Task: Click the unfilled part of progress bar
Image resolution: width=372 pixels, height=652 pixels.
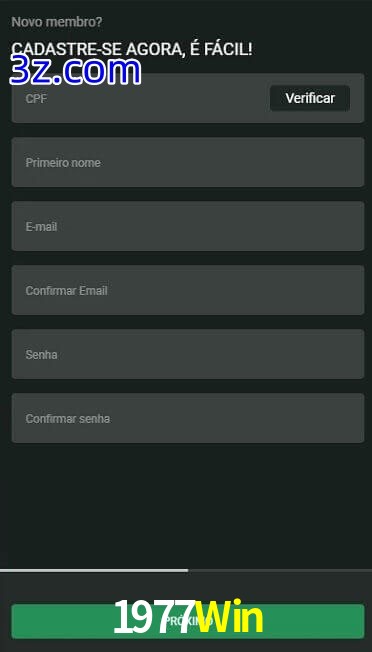Action: click(280, 570)
